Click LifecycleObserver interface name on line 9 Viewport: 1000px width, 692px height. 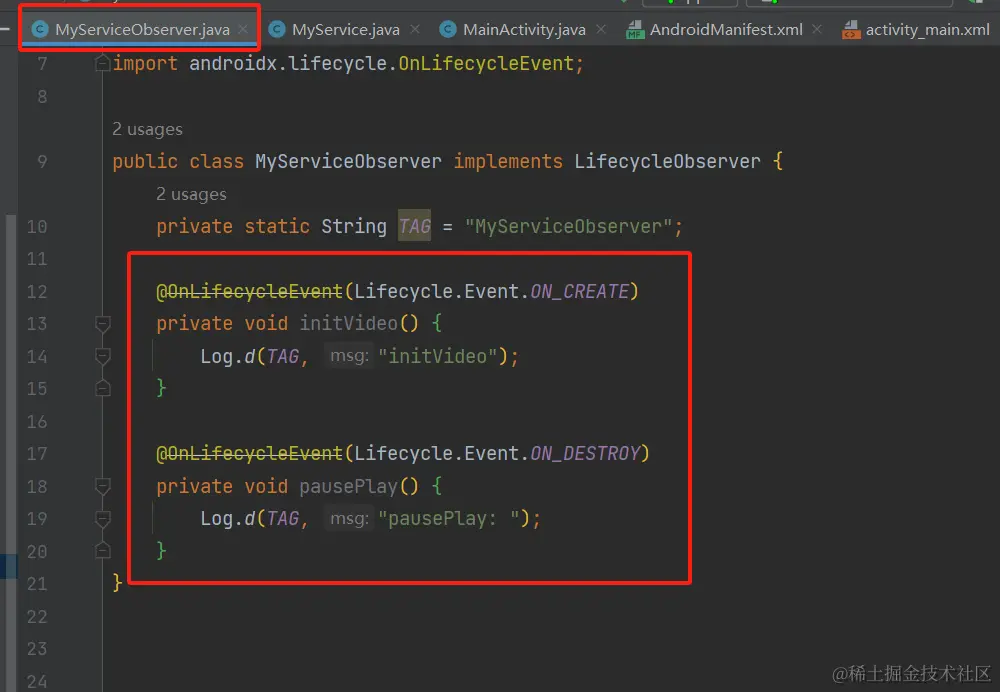pos(667,161)
